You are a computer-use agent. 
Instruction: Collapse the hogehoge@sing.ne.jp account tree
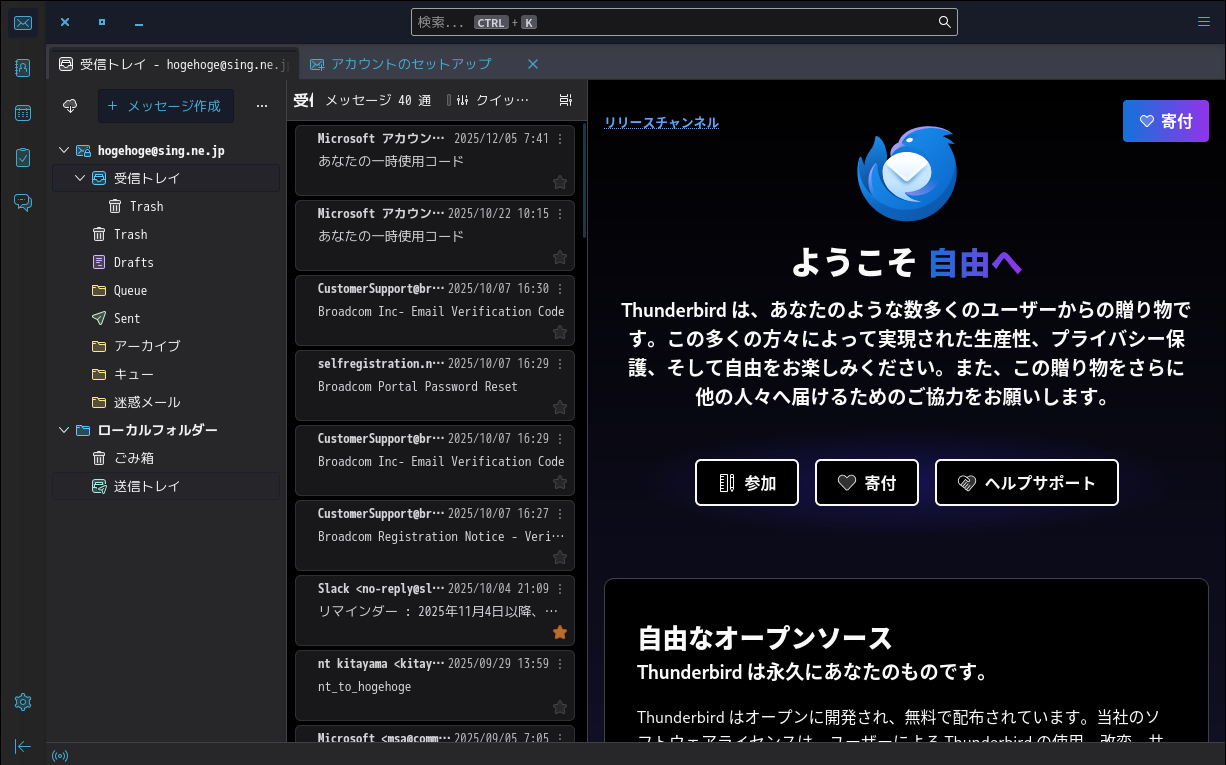pos(66,150)
